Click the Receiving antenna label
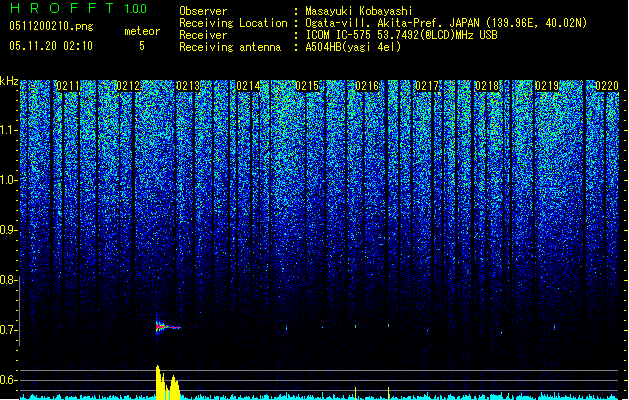Viewport: 629px width, 400px height. [x=230, y=47]
